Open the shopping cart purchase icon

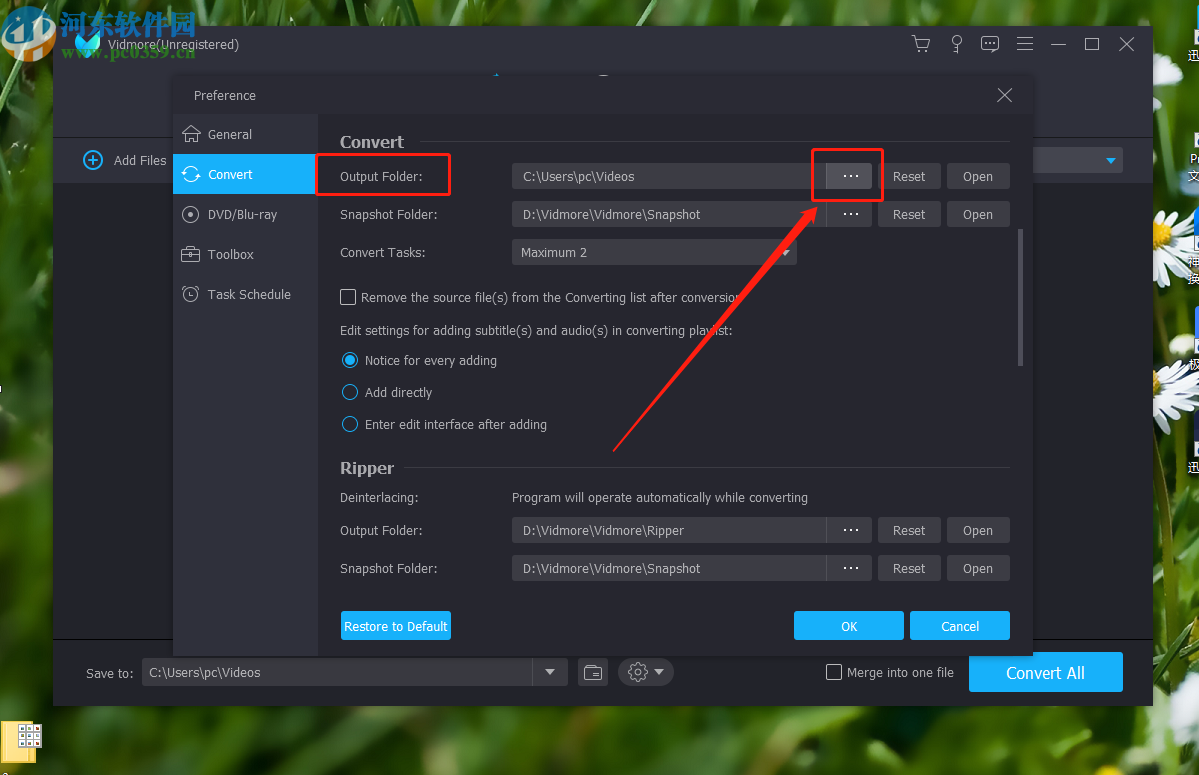tap(921, 44)
